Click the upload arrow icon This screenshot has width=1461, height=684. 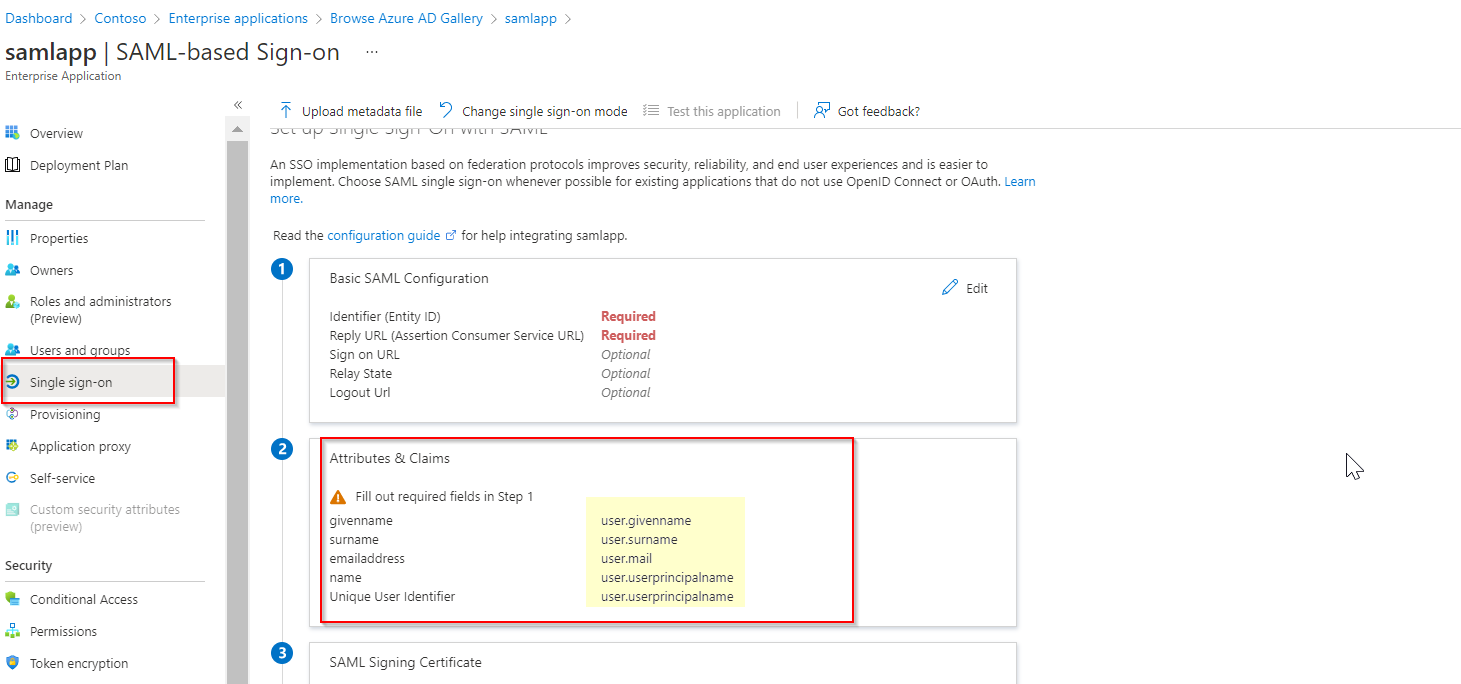pyautogui.click(x=286, y=110)
